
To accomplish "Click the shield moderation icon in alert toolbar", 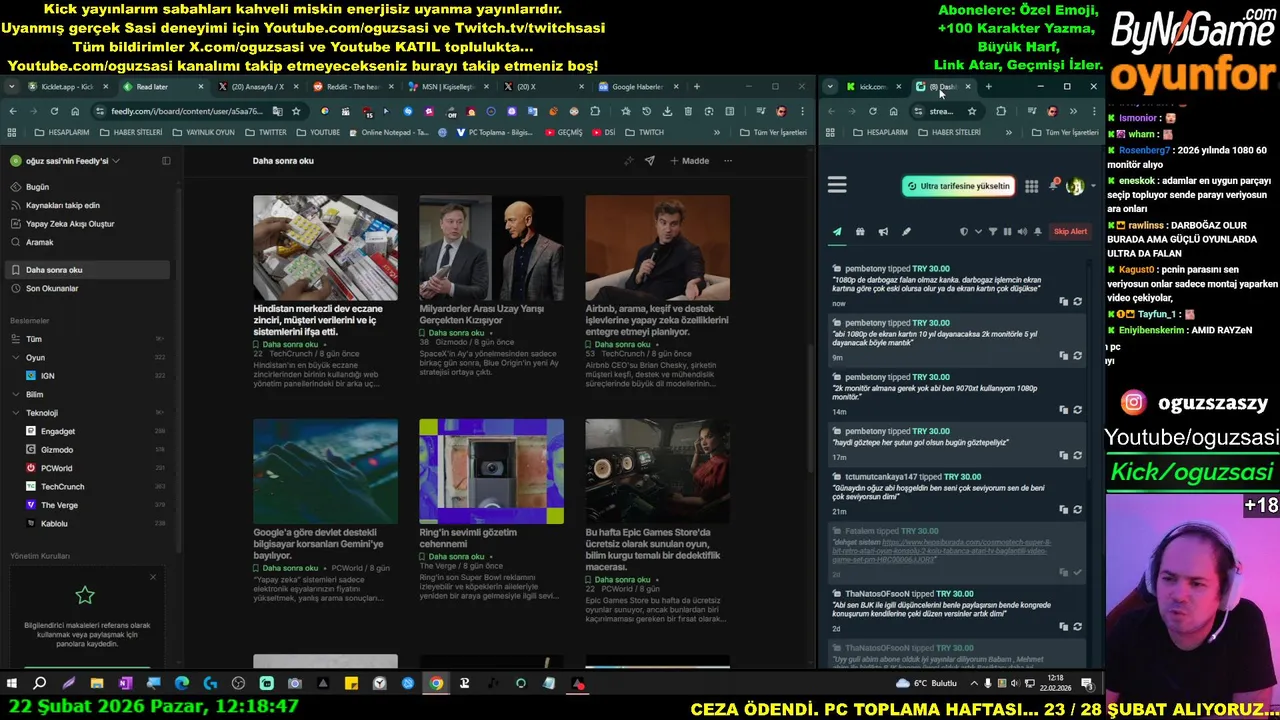I will click(964, 232).
